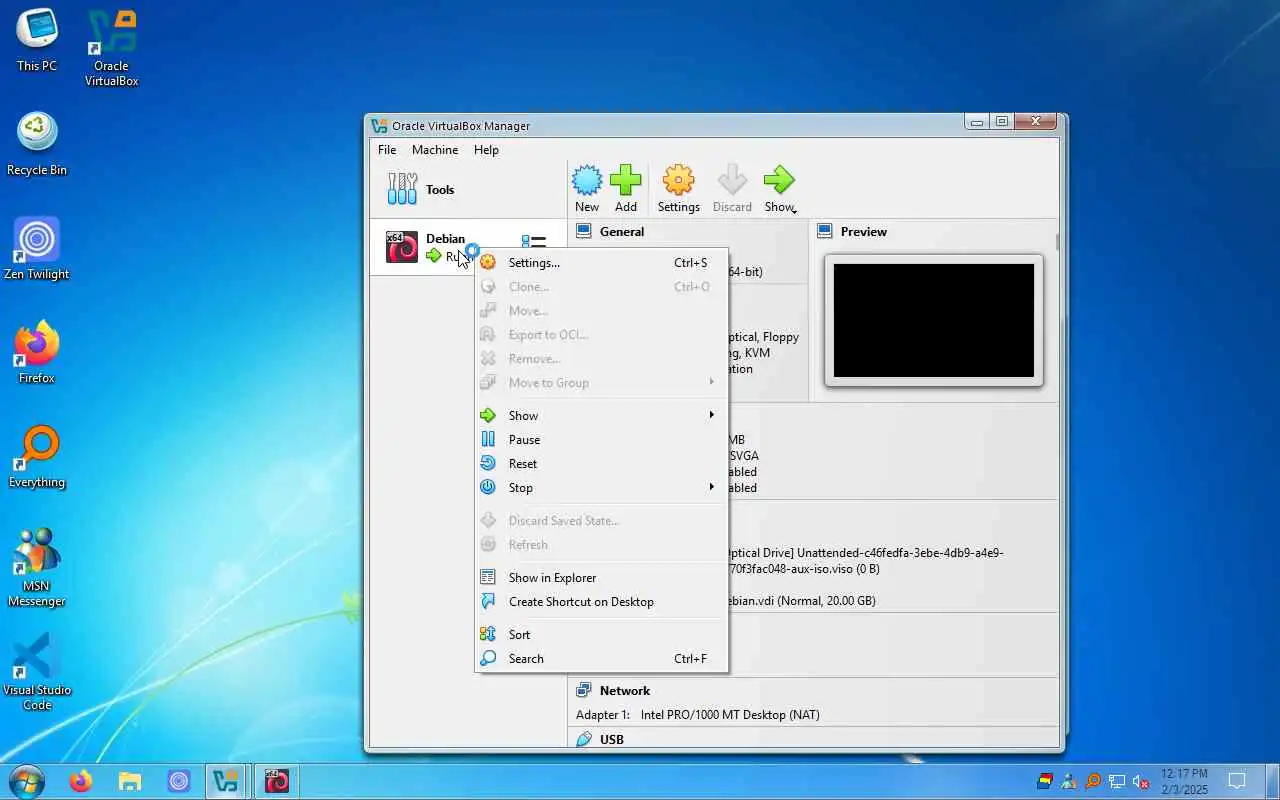Choose Reset in the context menu
The width and height of the screenshot is (1280, 800).
601,464
